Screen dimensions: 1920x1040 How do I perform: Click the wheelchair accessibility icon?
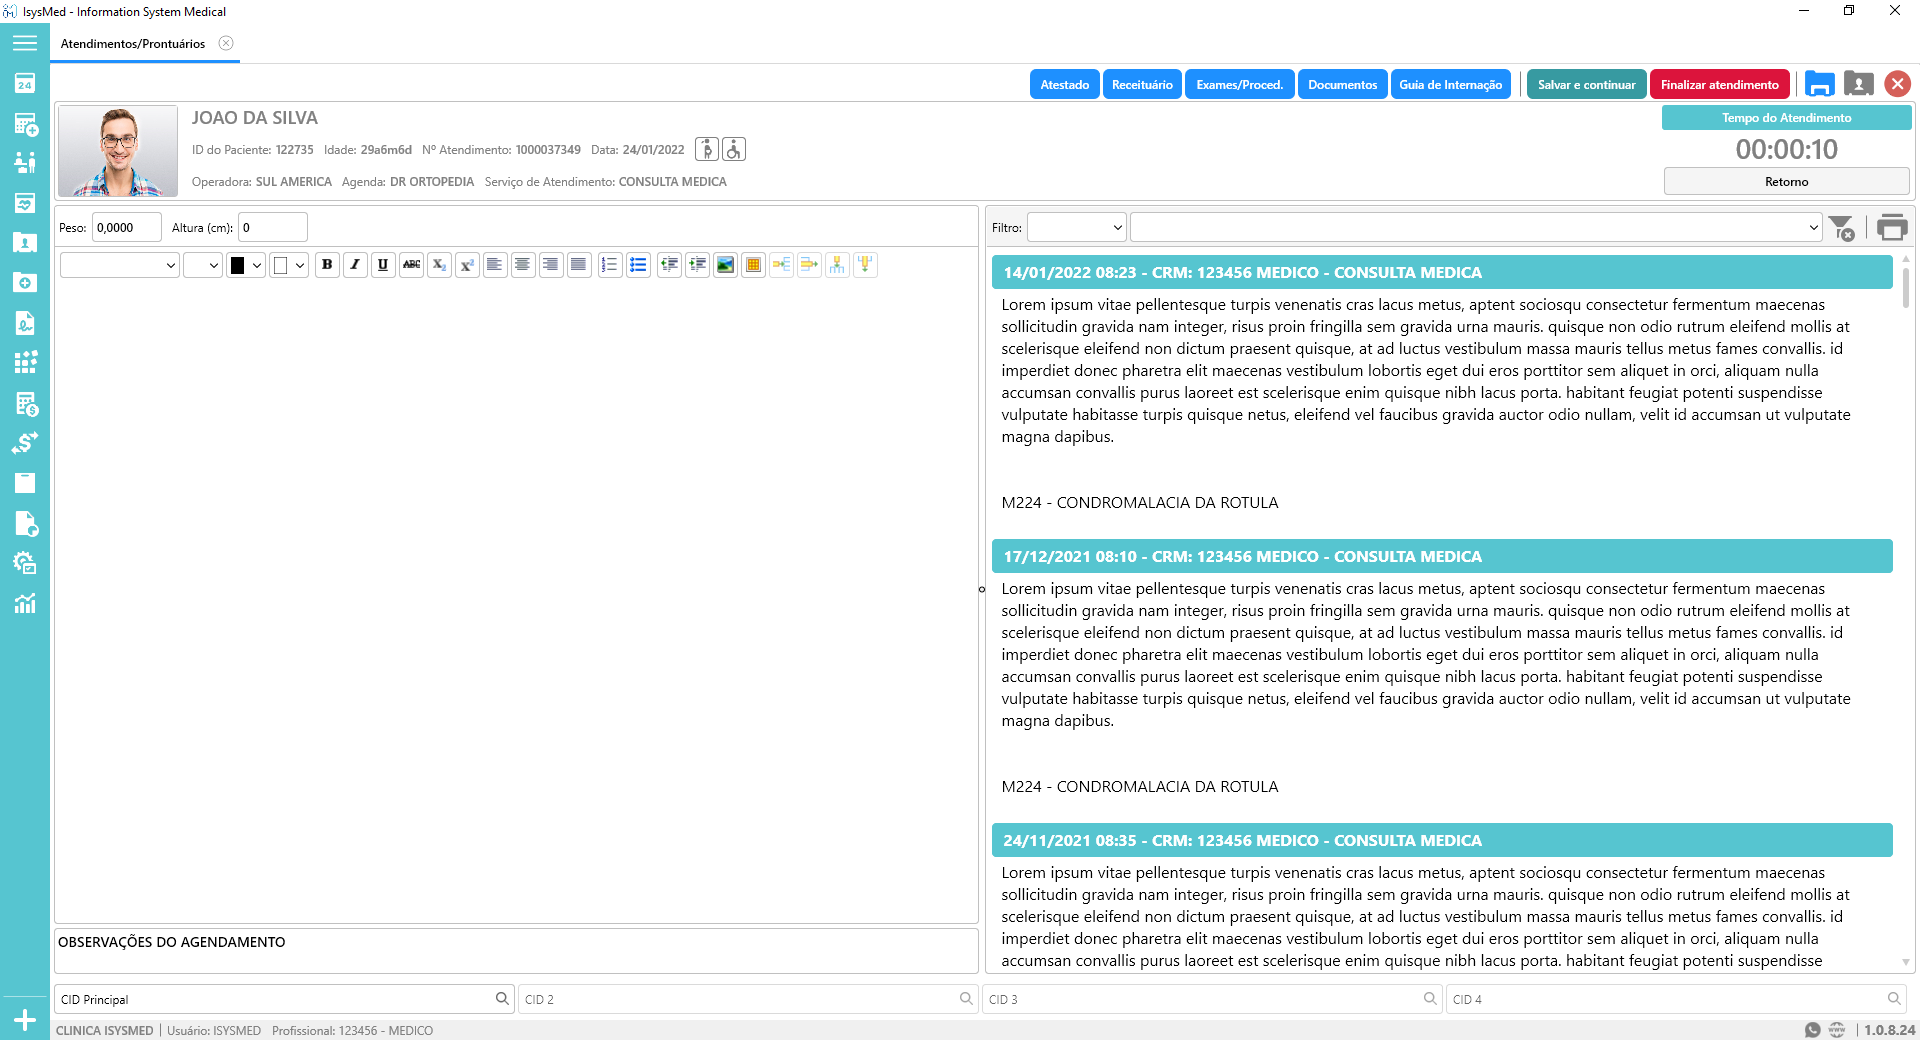[x=734, y=150]
